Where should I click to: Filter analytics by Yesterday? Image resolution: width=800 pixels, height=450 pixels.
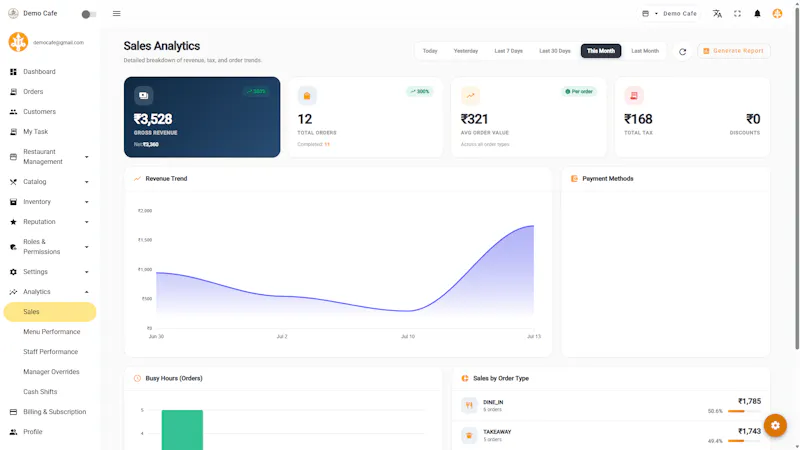pyautogui.click(x=465, y=51)
